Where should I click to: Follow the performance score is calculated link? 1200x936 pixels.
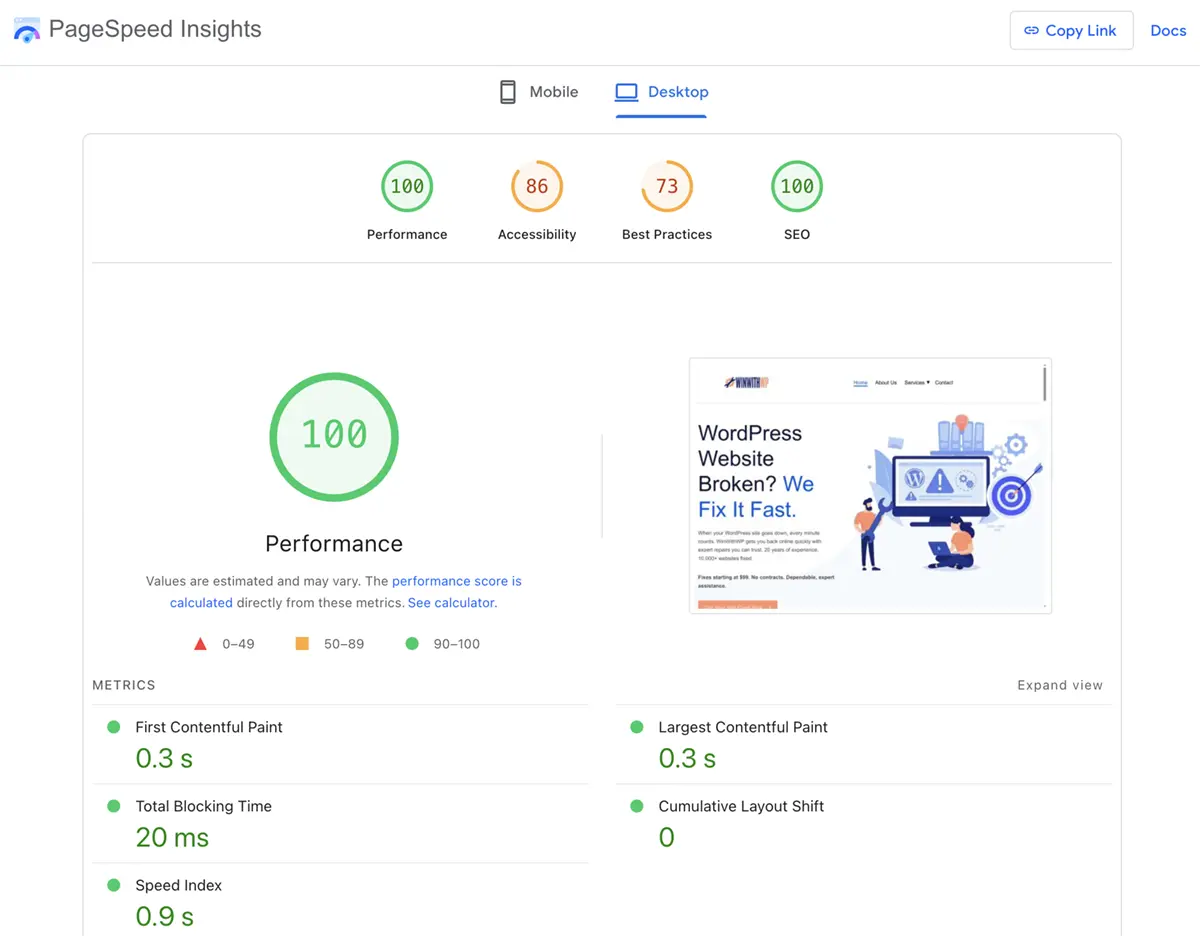[x=456, y=581]
